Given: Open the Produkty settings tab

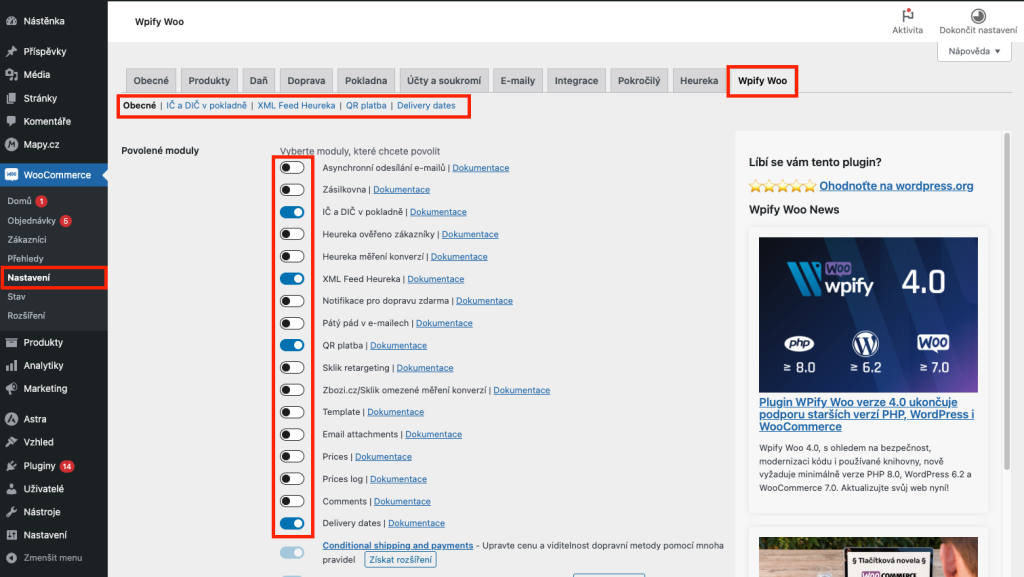Looking at the screenshot, I should click(x=209, y=81).
